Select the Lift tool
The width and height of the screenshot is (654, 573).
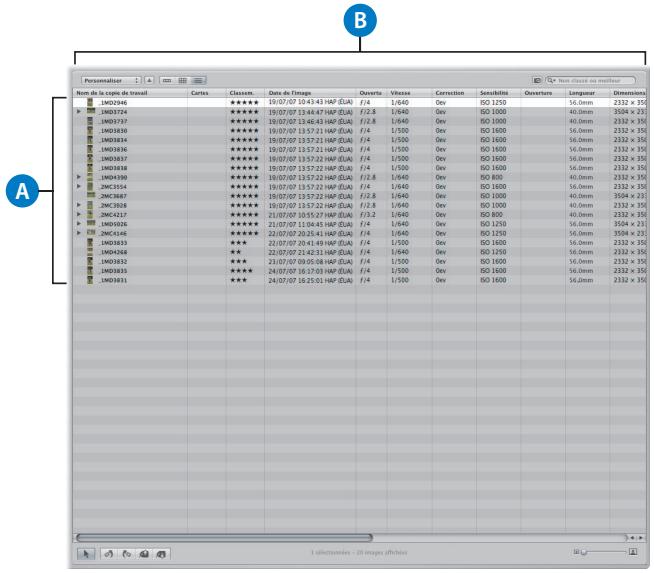pos(144,554)
